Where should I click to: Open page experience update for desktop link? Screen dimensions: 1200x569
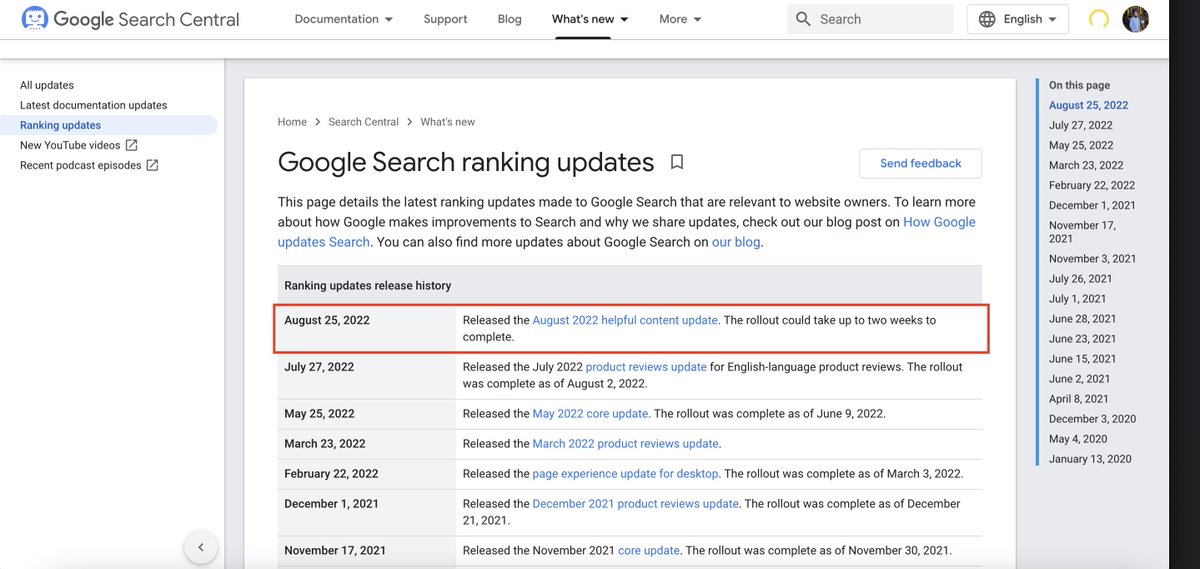pos(625,473)
